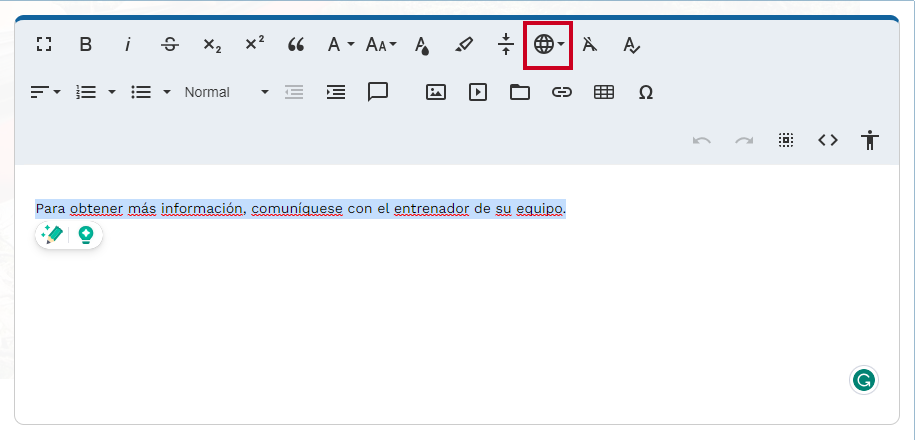The image size is (915, 440).
Task: Apply italic formatting
Action: click(127, 44)
